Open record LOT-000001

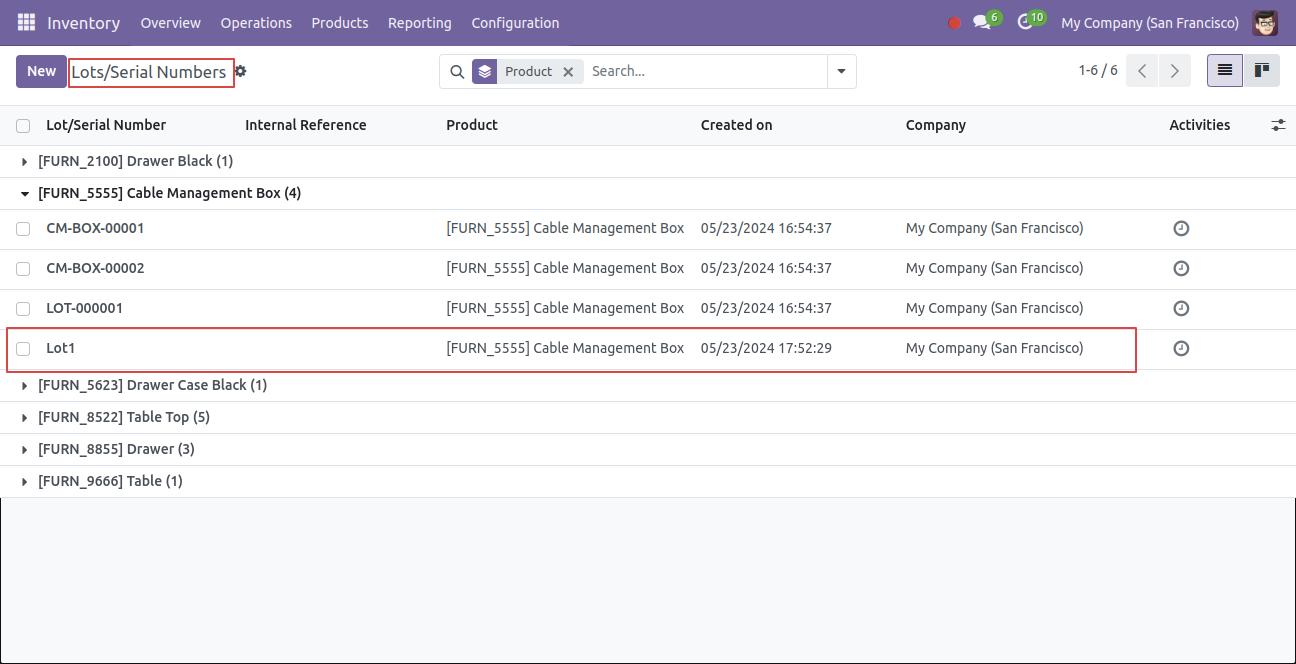point(85,308)
